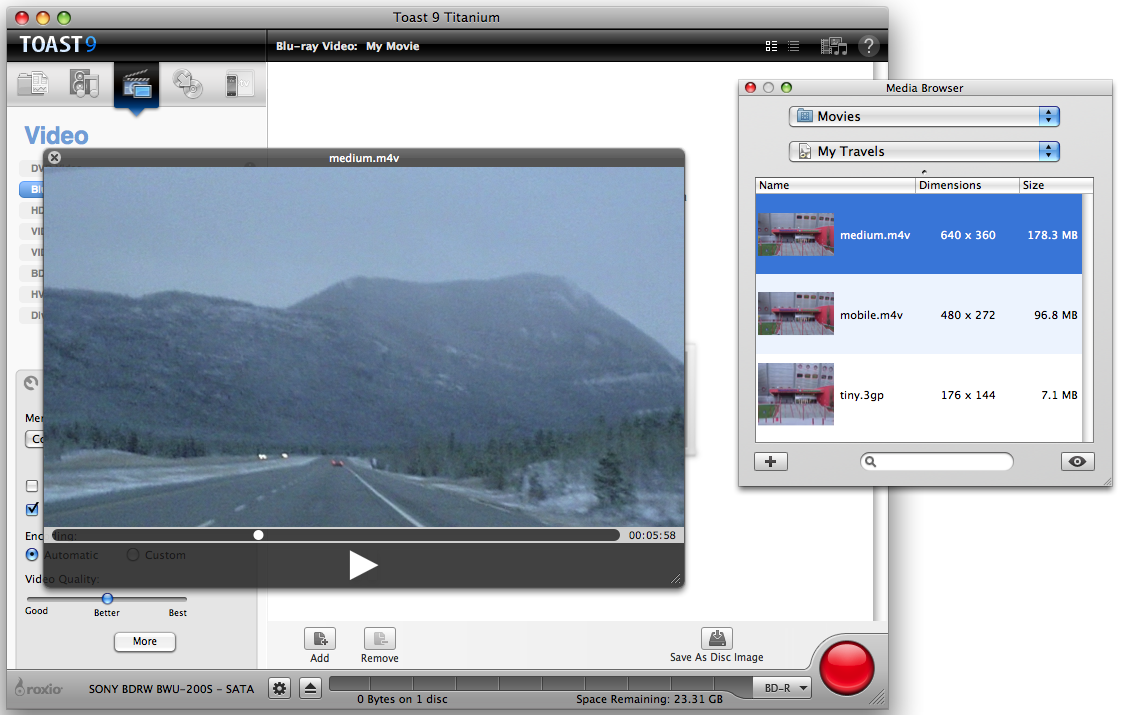Open Toast help question mark icon
The width and height of the screenshot is (1122, 715).
point(869,46)
